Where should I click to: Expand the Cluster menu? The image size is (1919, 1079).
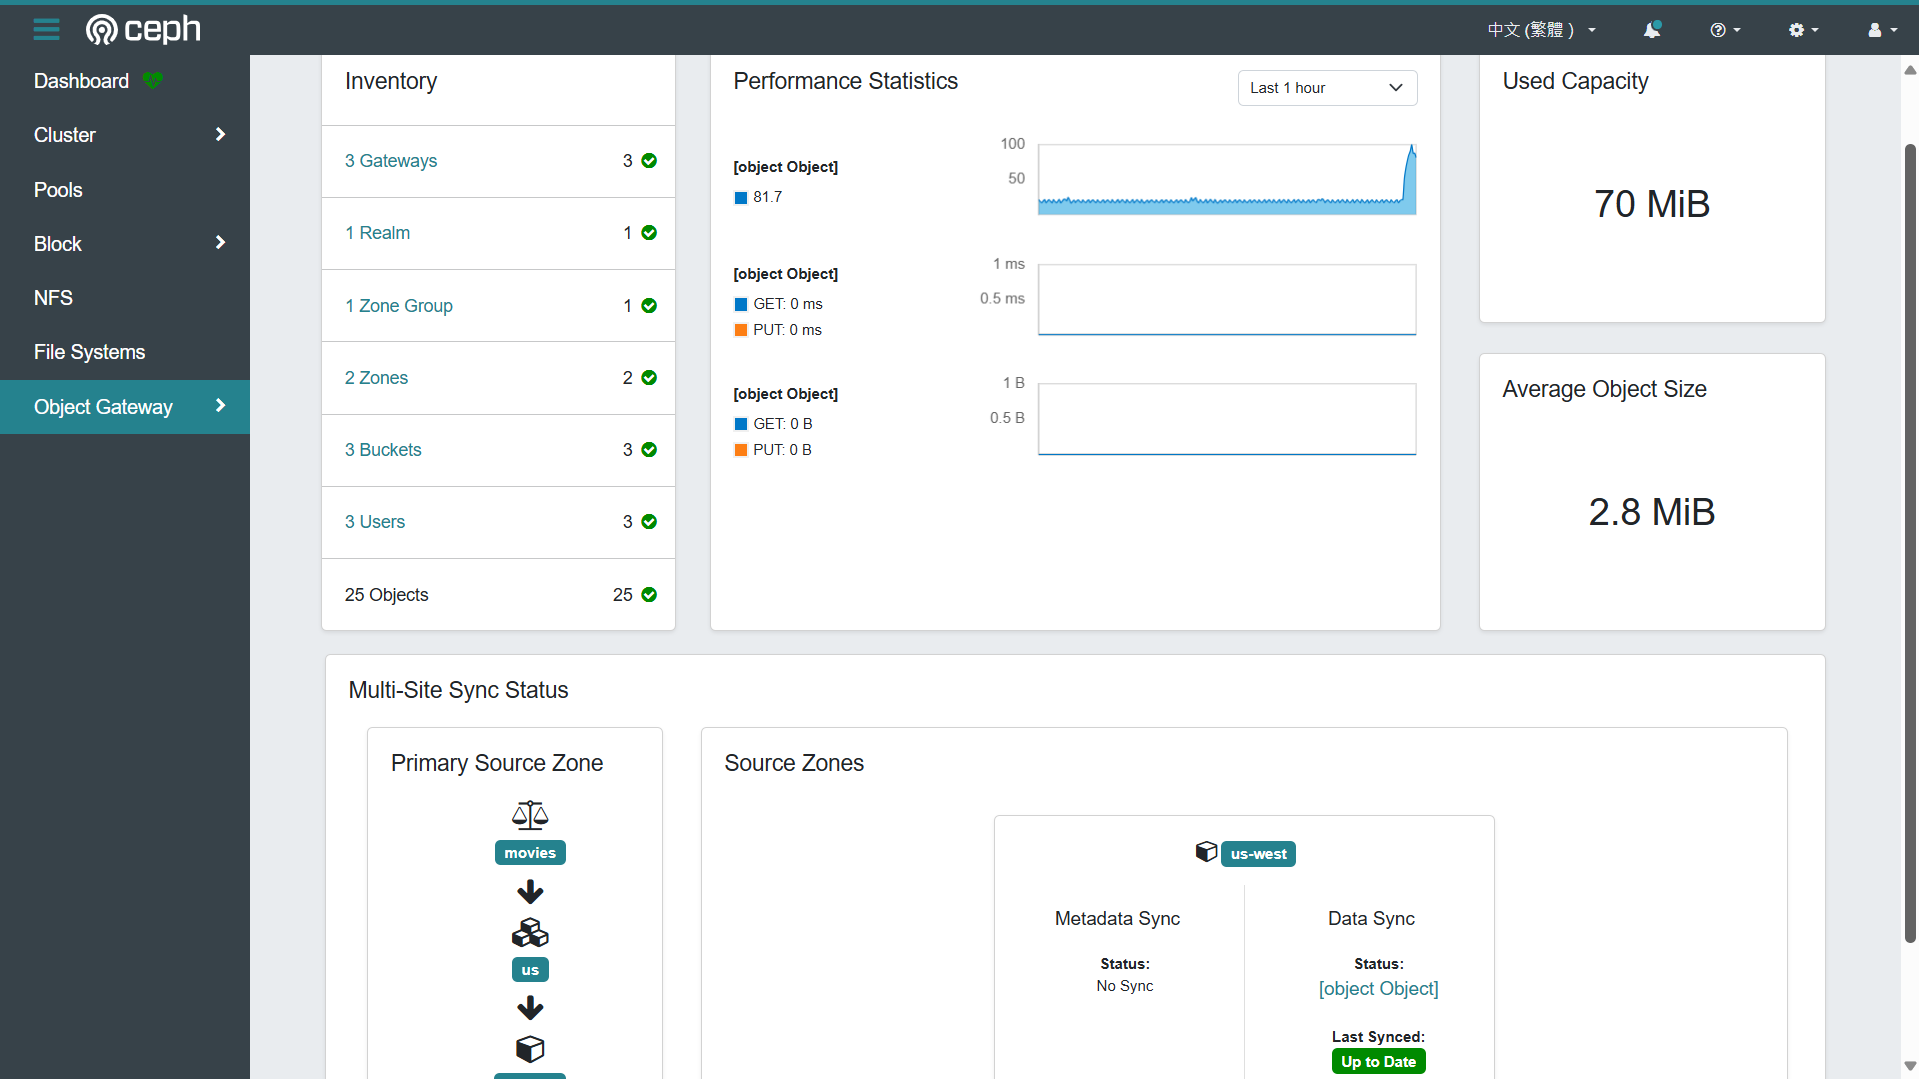pyautogui.click(x=125, y=135)
